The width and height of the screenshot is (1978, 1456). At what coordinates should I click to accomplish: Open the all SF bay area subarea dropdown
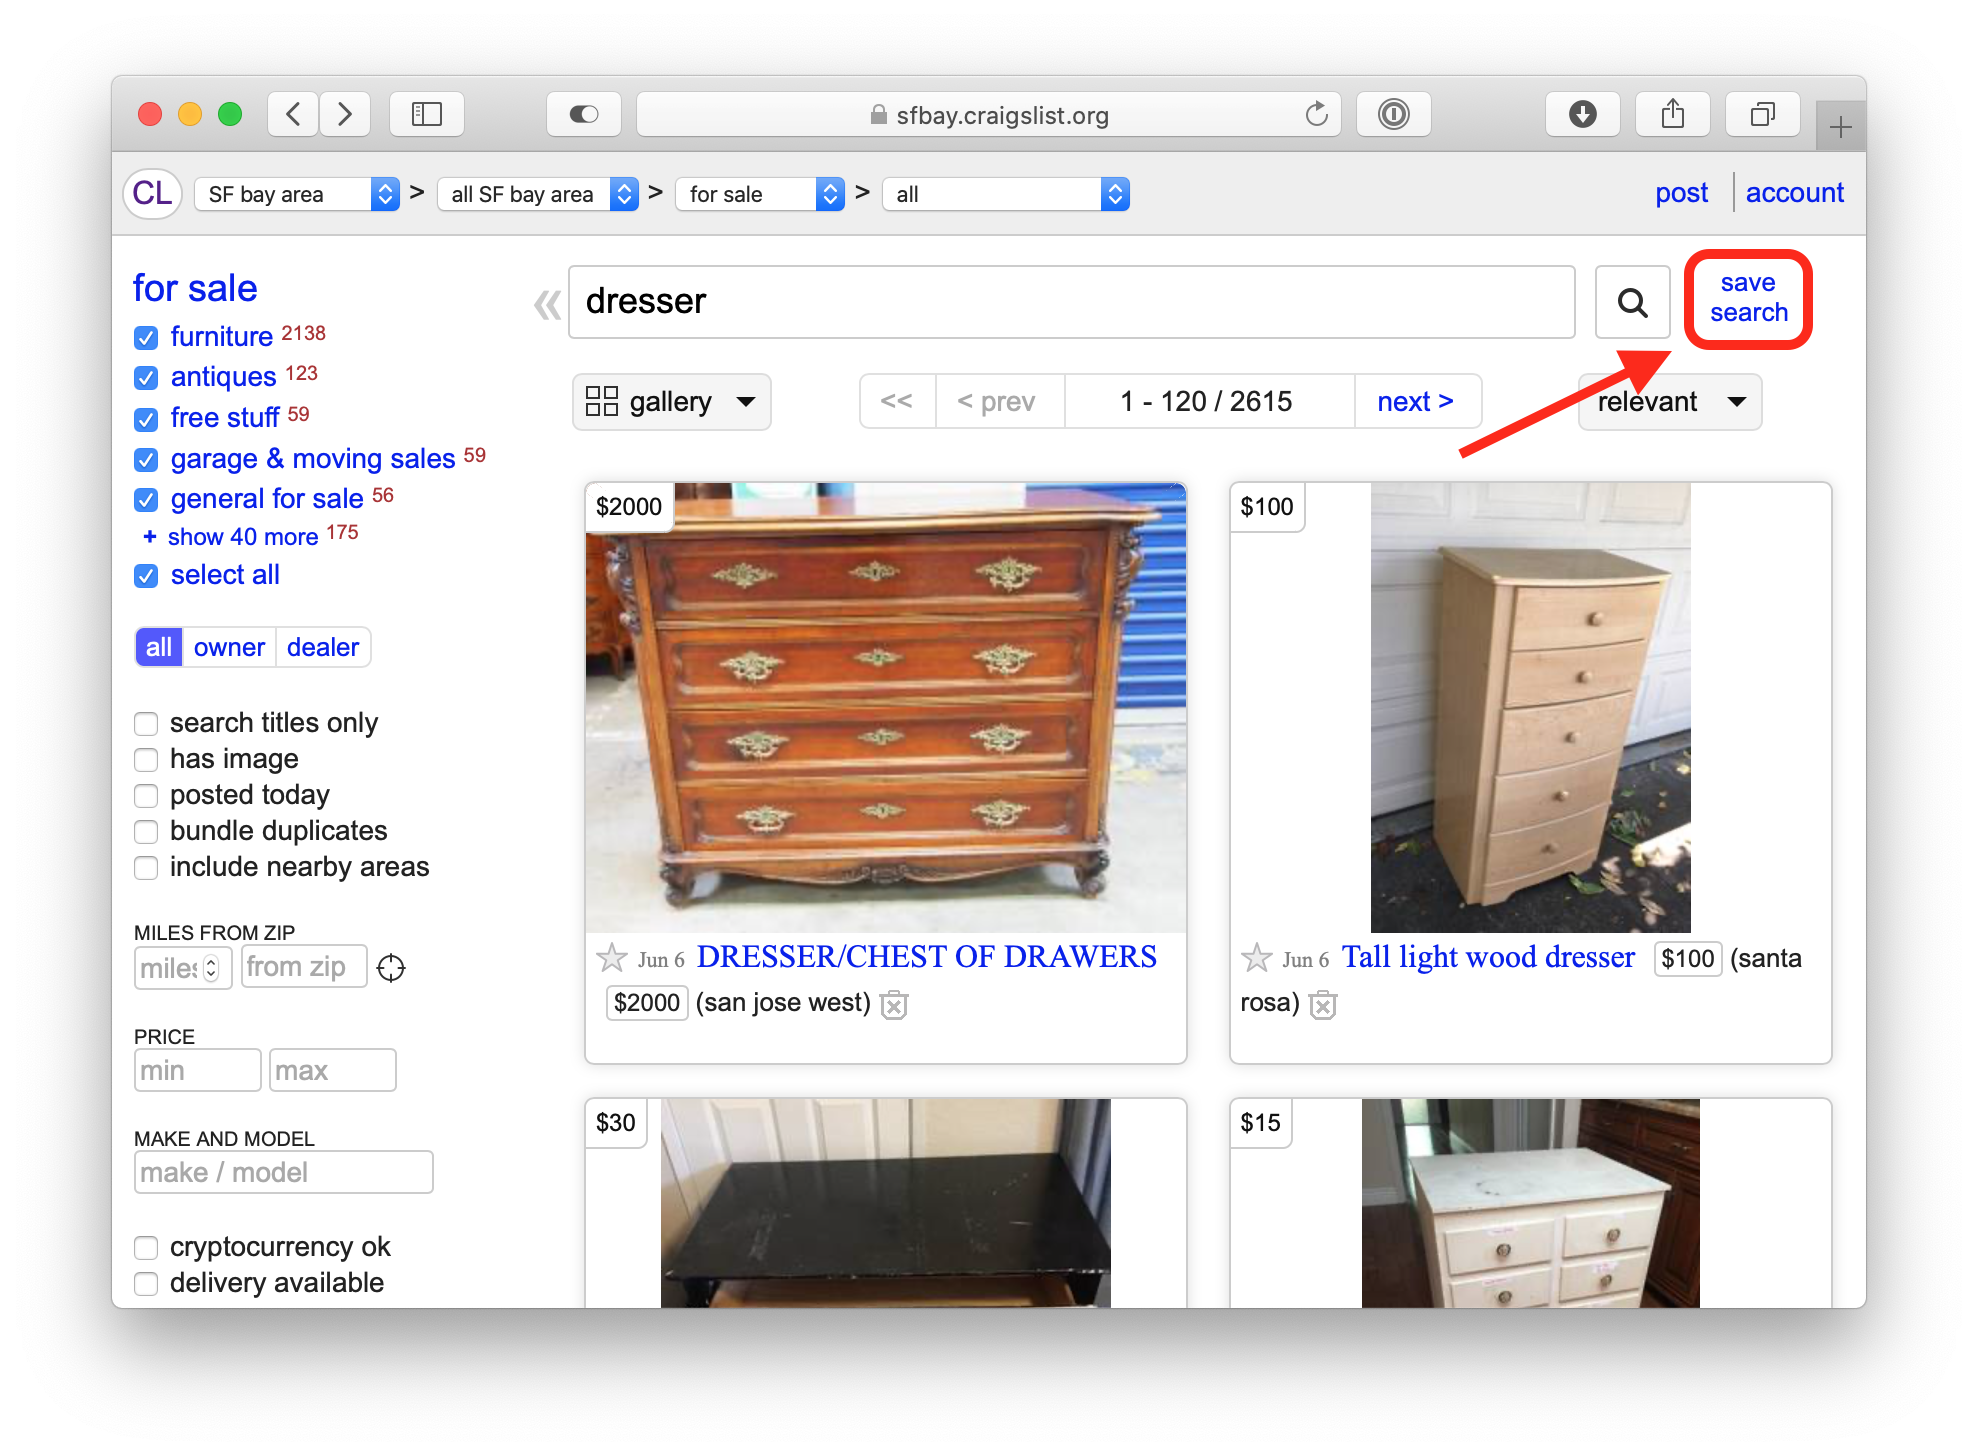click(538, 194)
